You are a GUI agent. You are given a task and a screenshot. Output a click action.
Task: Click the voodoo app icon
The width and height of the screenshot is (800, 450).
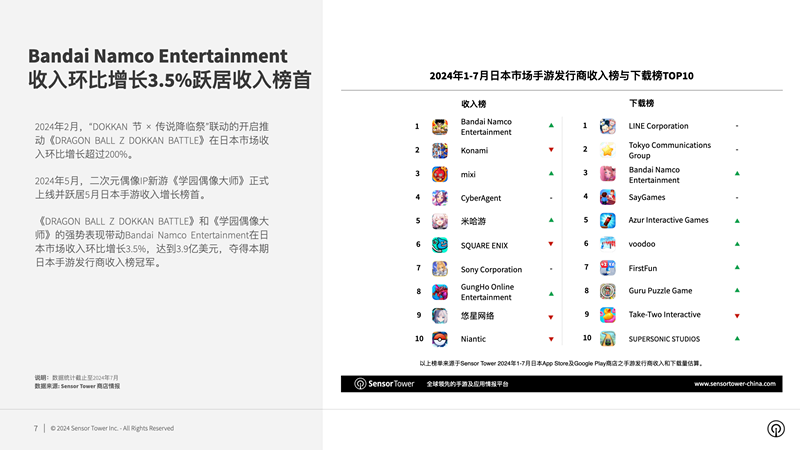click(608, 244)
